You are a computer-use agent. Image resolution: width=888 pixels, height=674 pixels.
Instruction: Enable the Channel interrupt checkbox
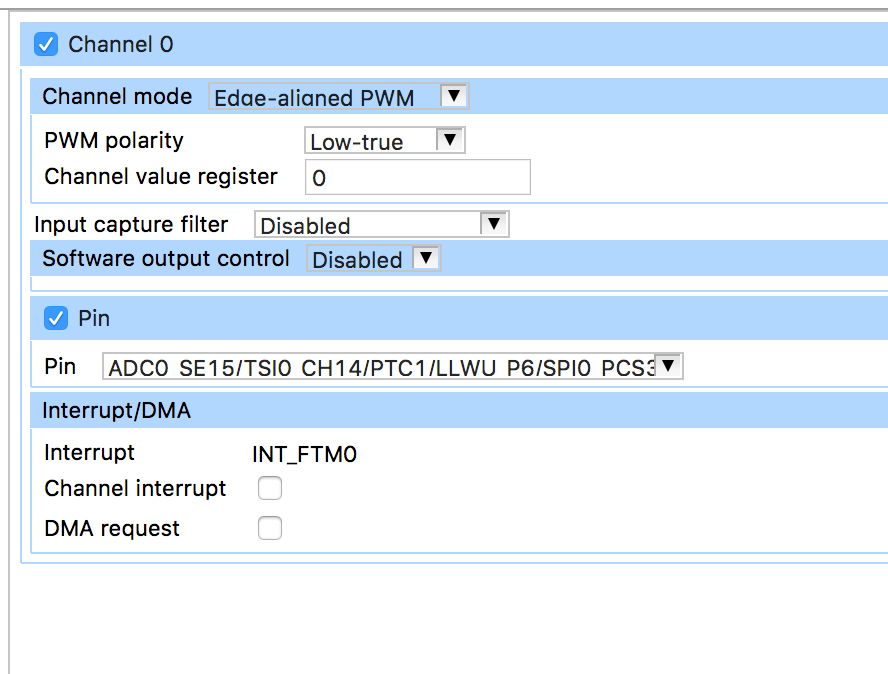coord(270,489)
